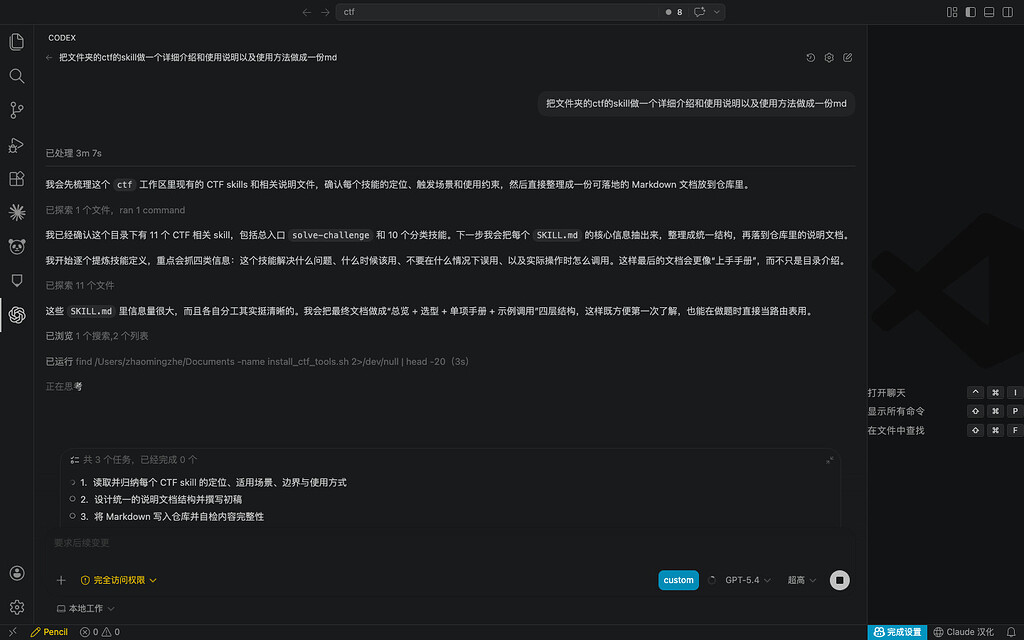Toggle the primary side bar
This screenshot has height=640, width=1024.
point(970,12)
